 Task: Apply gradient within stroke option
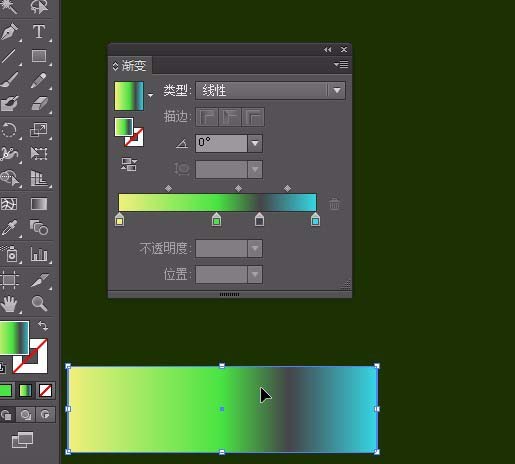click(x=207, y=117)
